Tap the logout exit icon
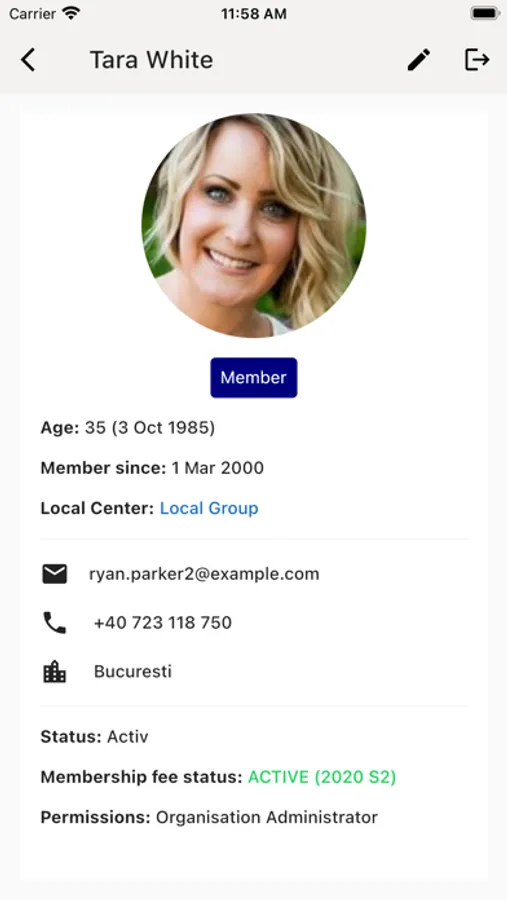507x900 pixels. [x=477, y=60]
